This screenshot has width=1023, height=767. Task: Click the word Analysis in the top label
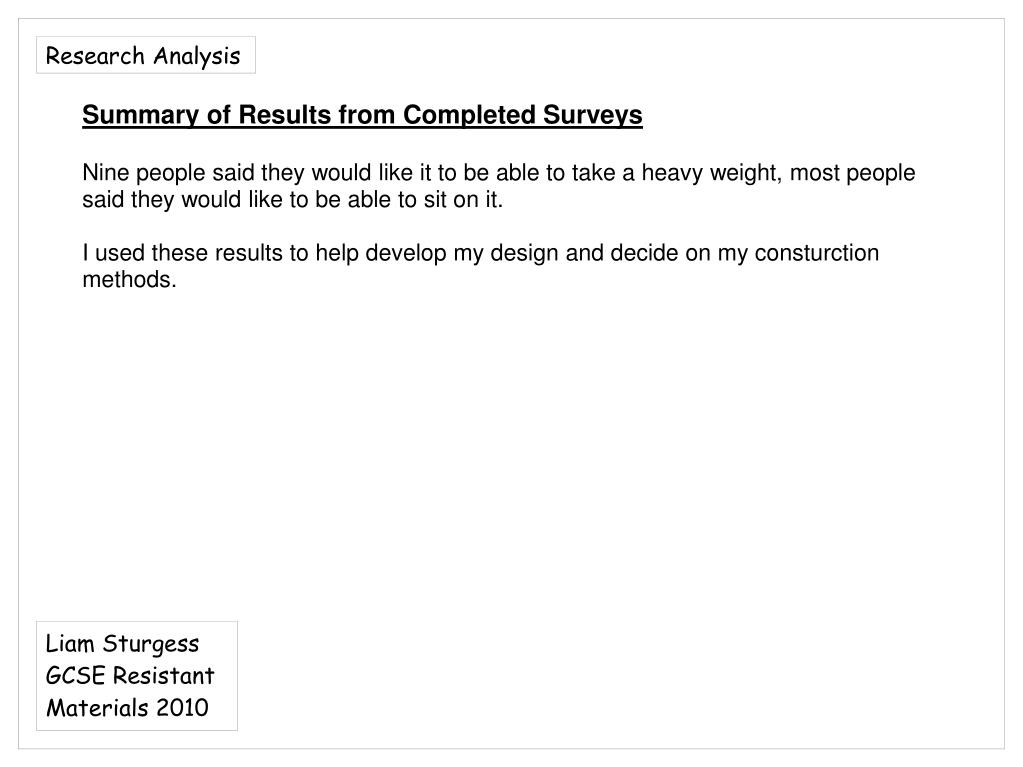pyautogui.click(x=197, y=56)
